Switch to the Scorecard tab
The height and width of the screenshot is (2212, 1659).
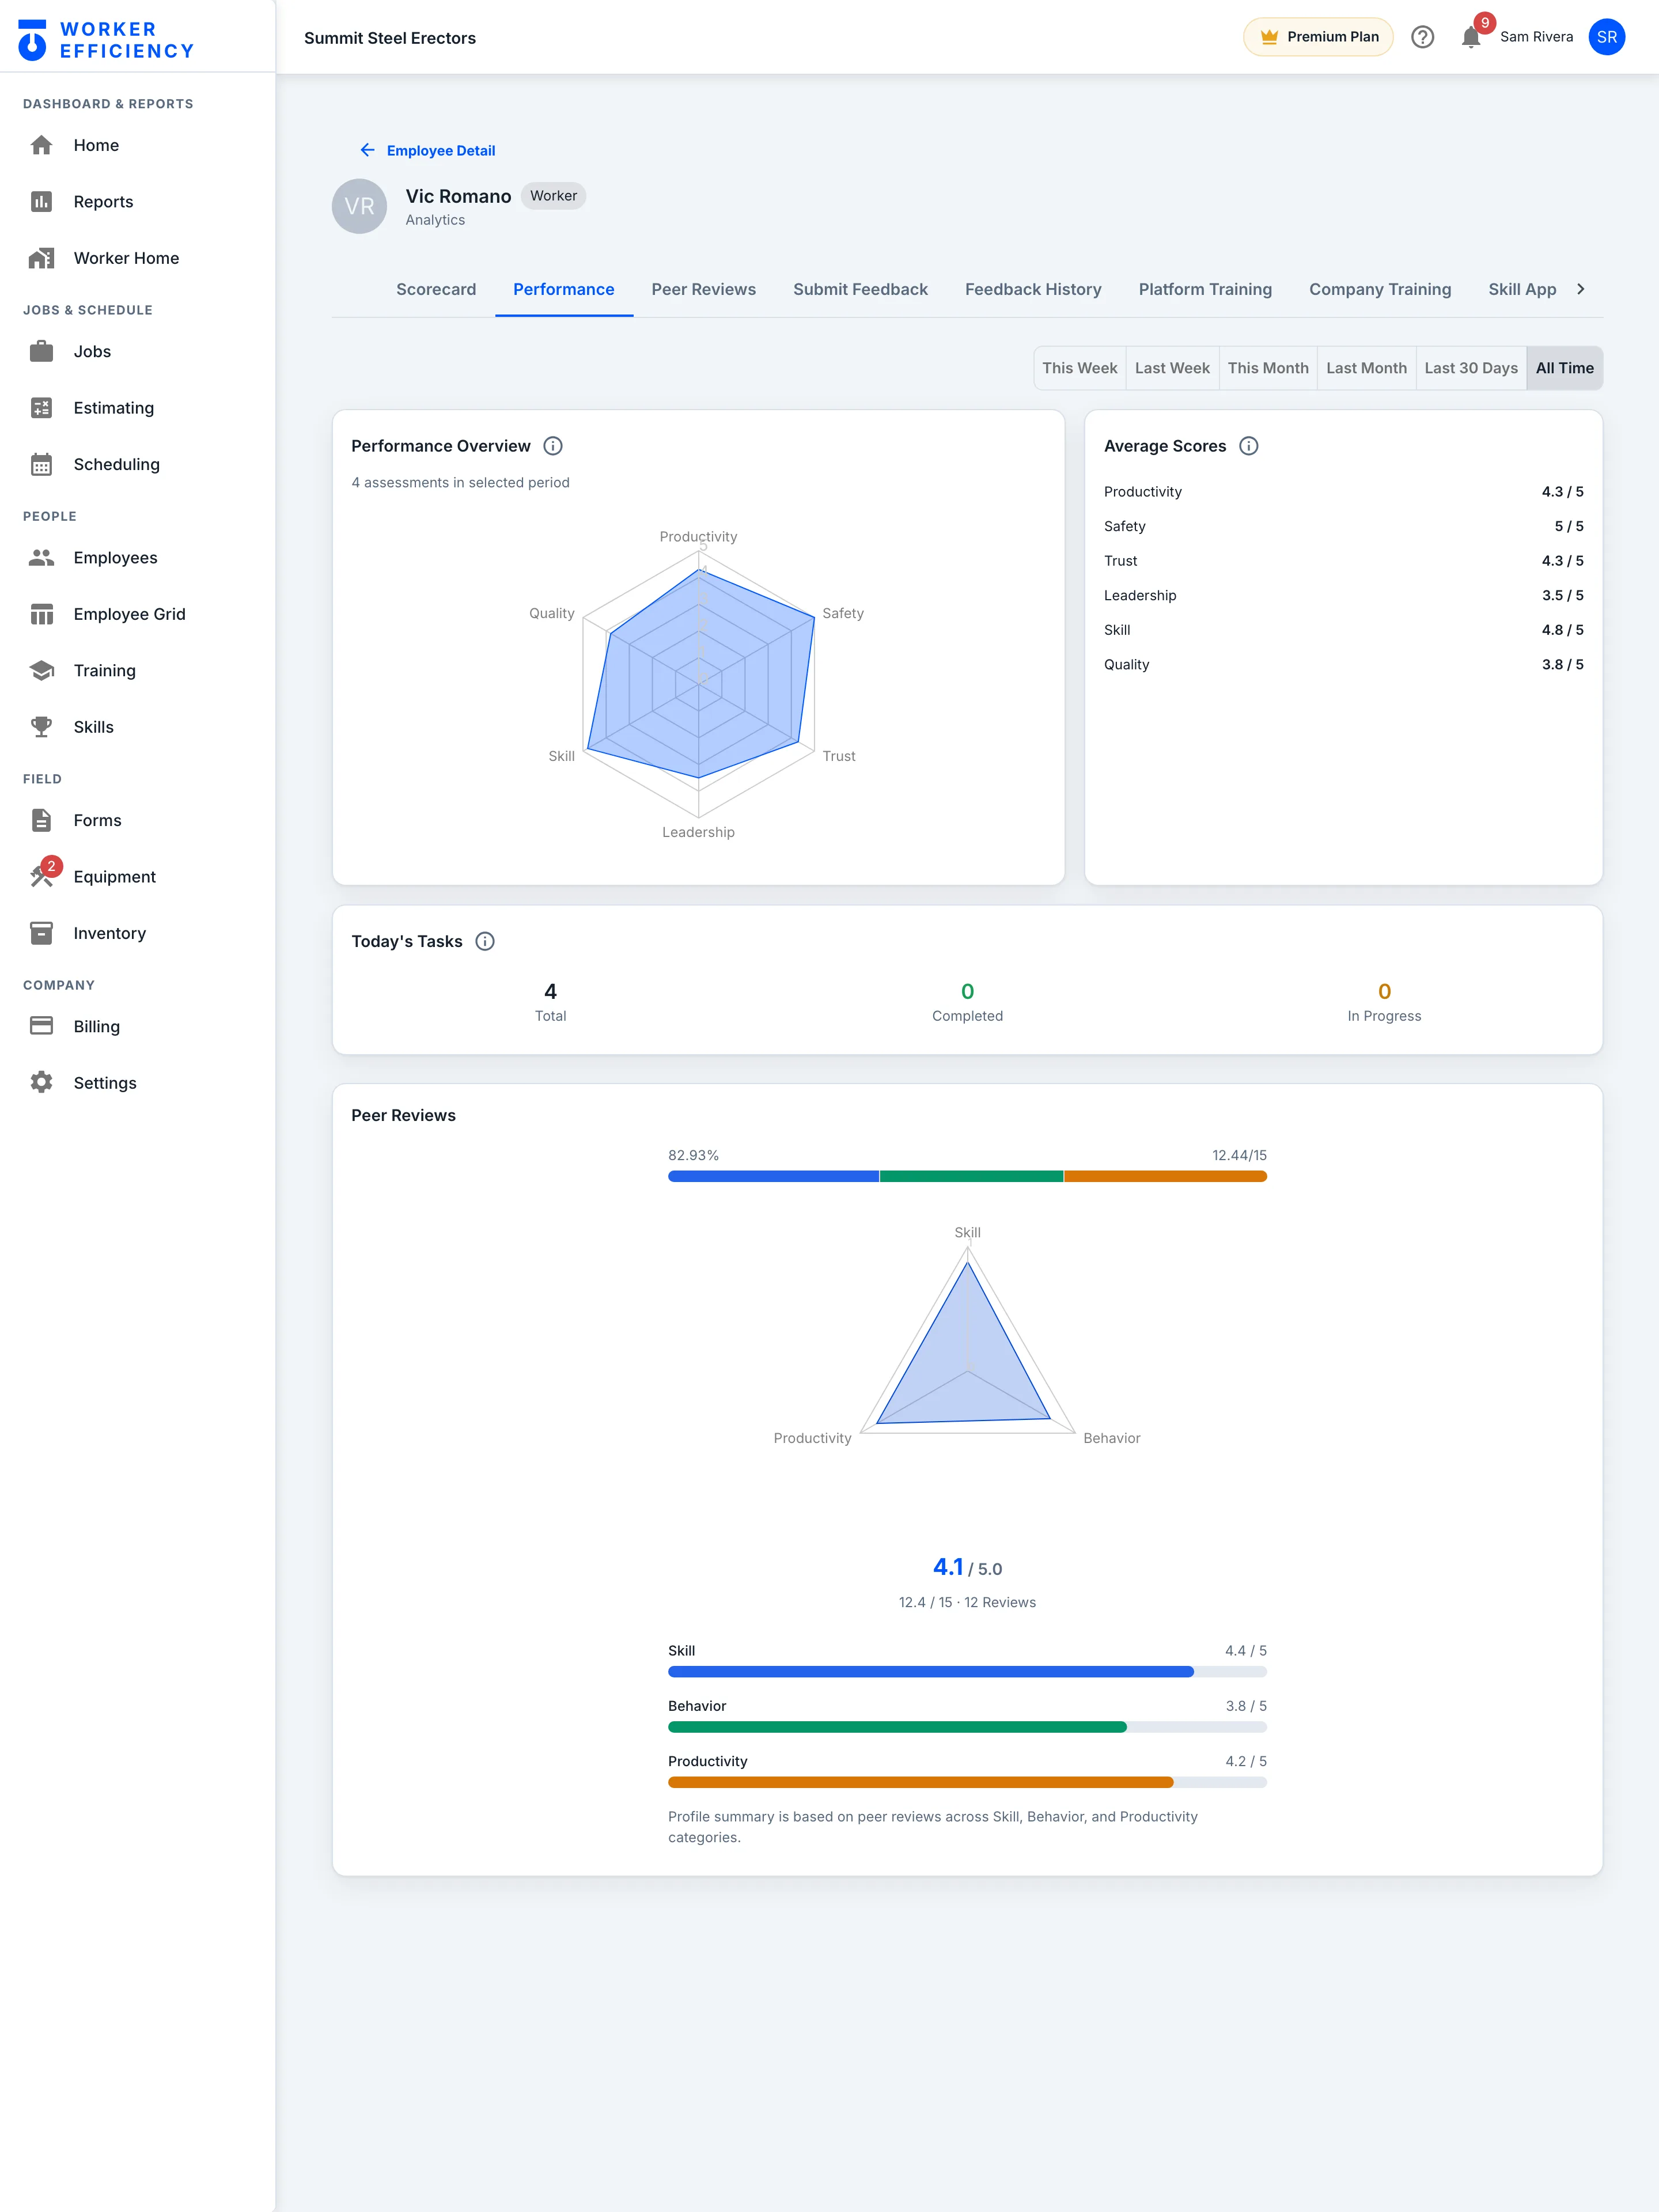tap(436, 289)
